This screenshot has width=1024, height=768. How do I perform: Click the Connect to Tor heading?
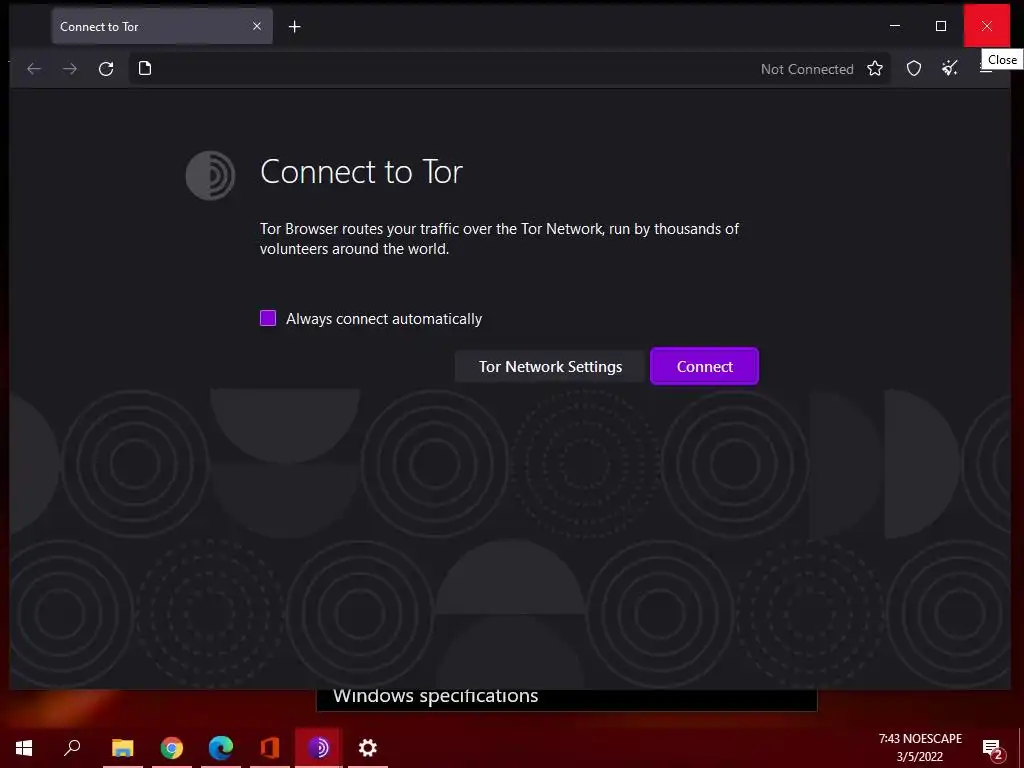point(361,172)
